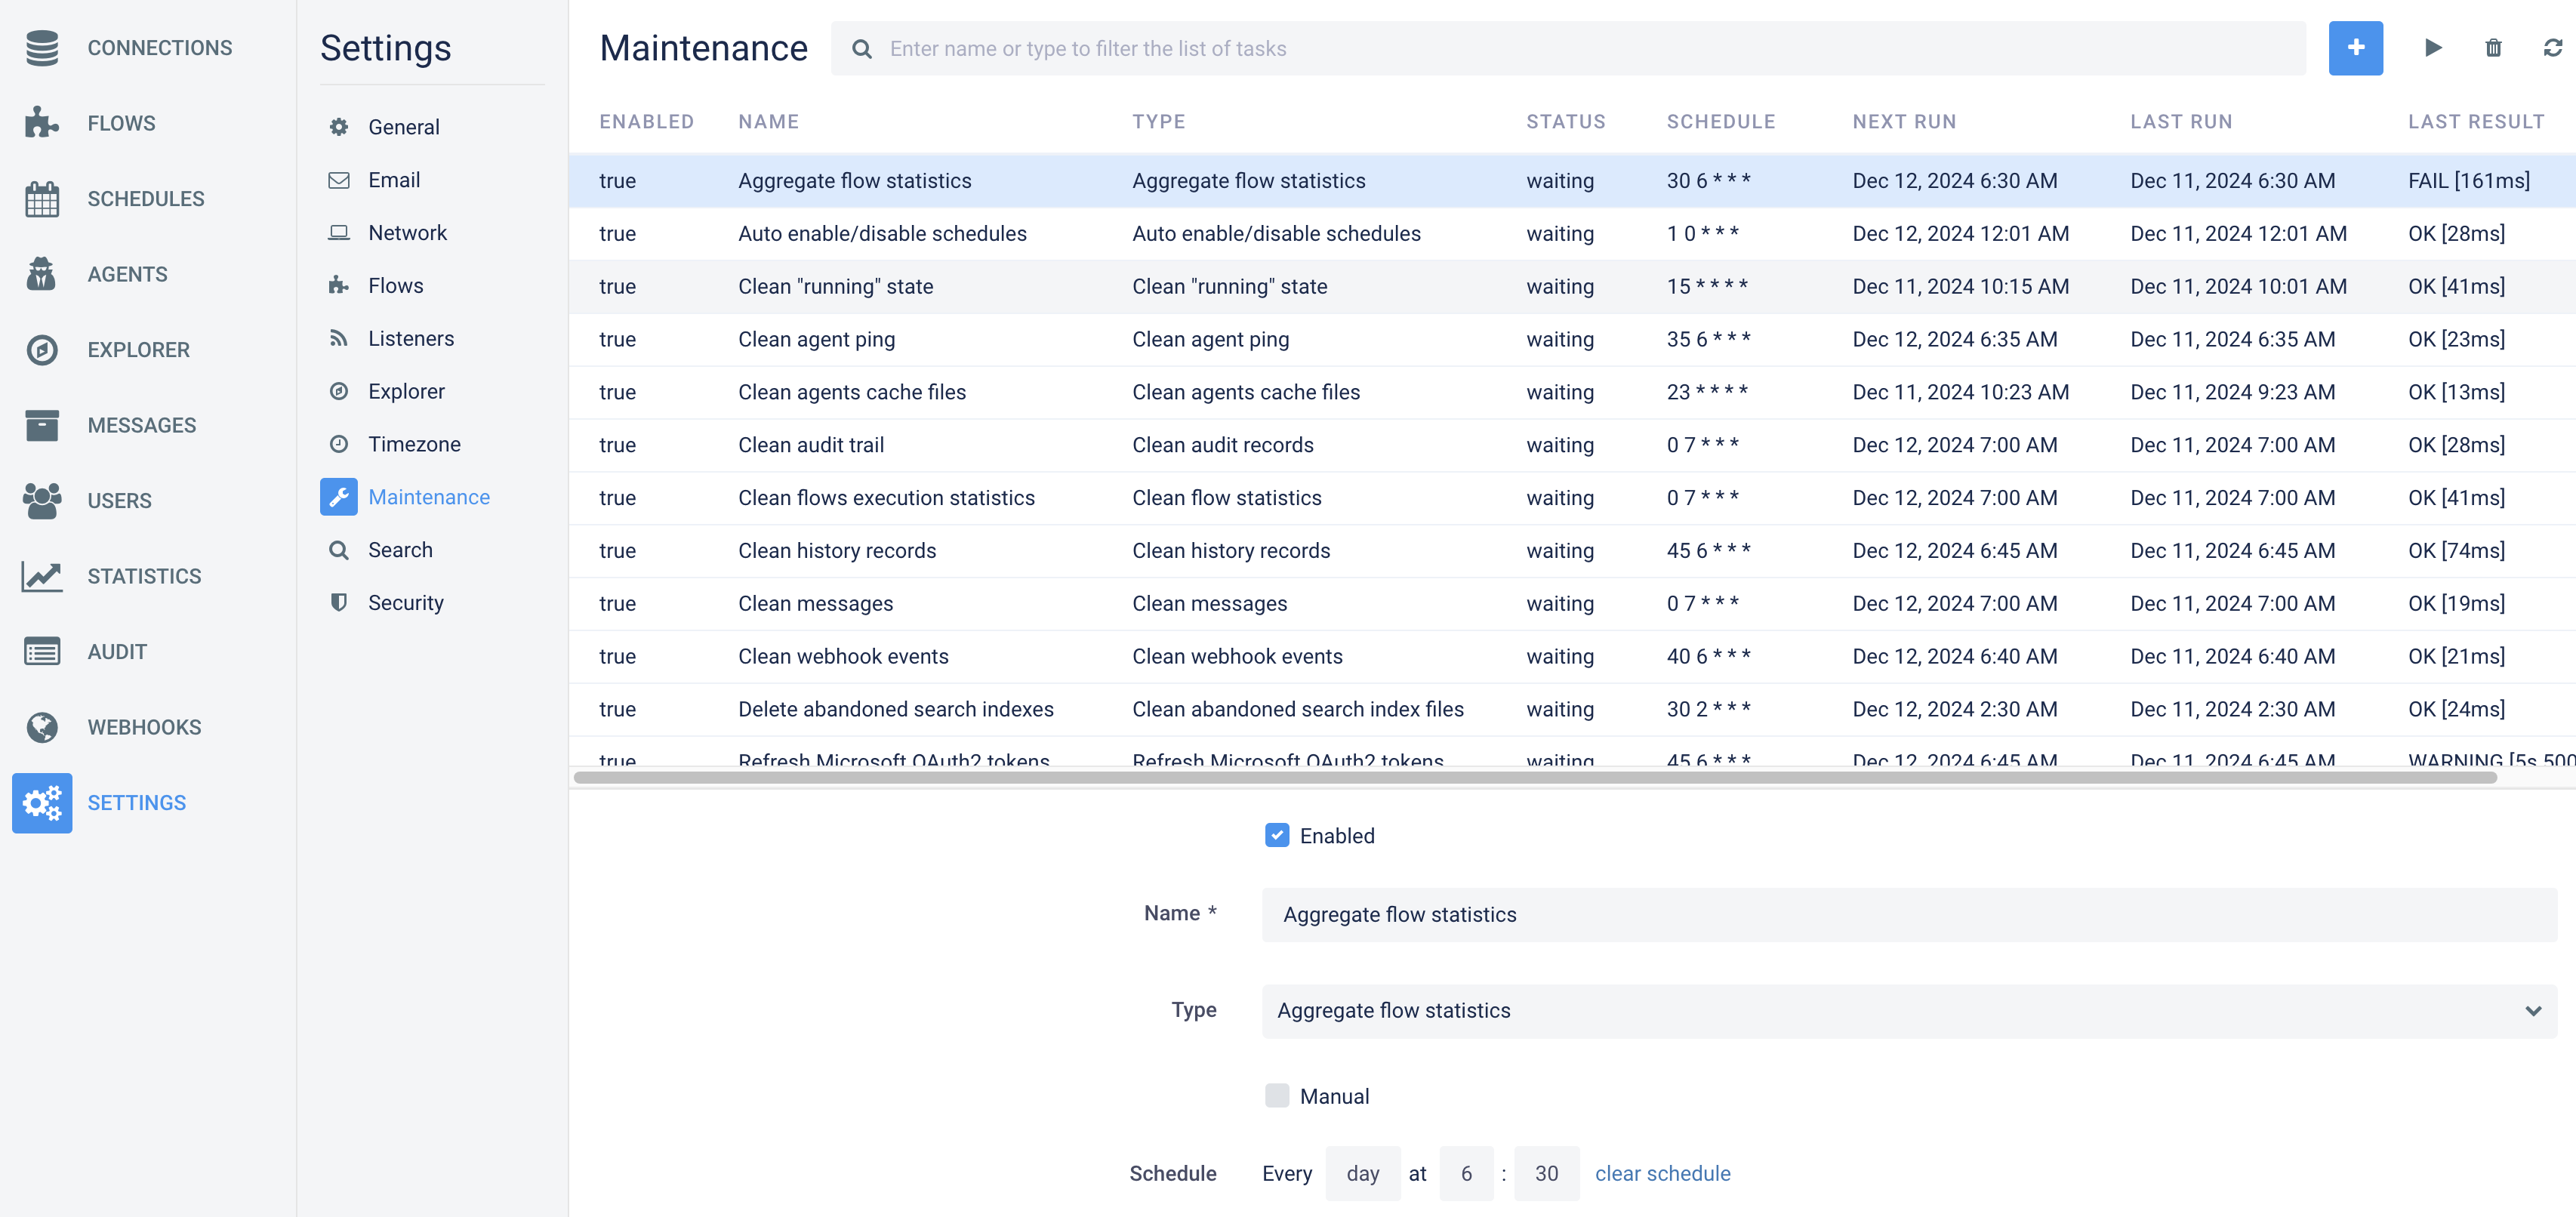Refresh the maintenance task list
The height and width of the screenshot is (1217, 2576).
point(2552,48)
